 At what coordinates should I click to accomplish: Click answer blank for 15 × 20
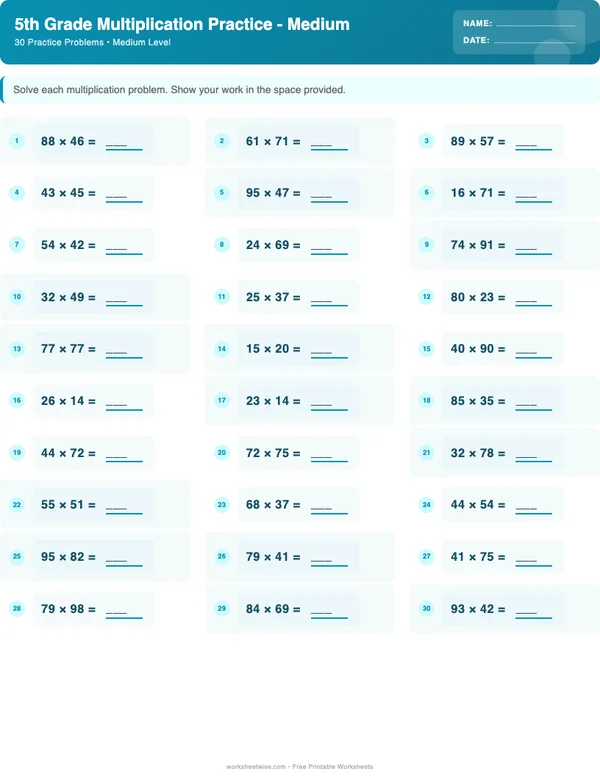coord(329,353)
